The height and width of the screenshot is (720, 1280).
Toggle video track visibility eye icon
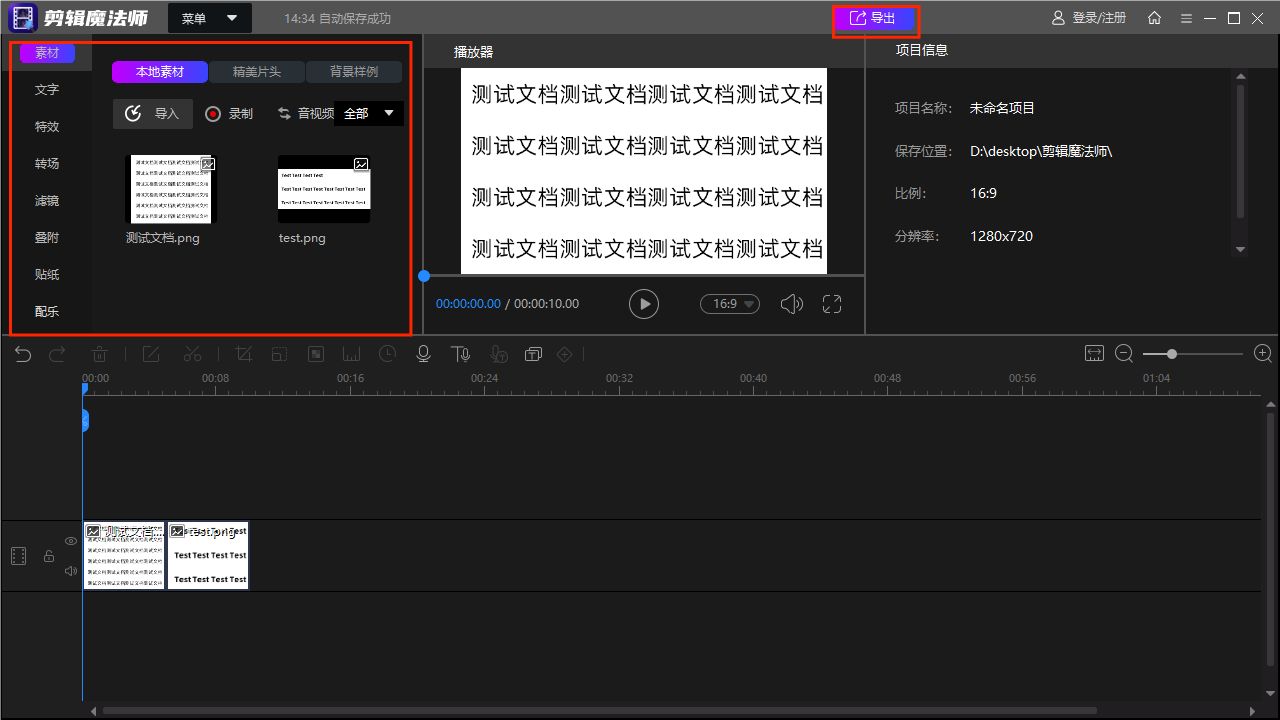[71, 541]
